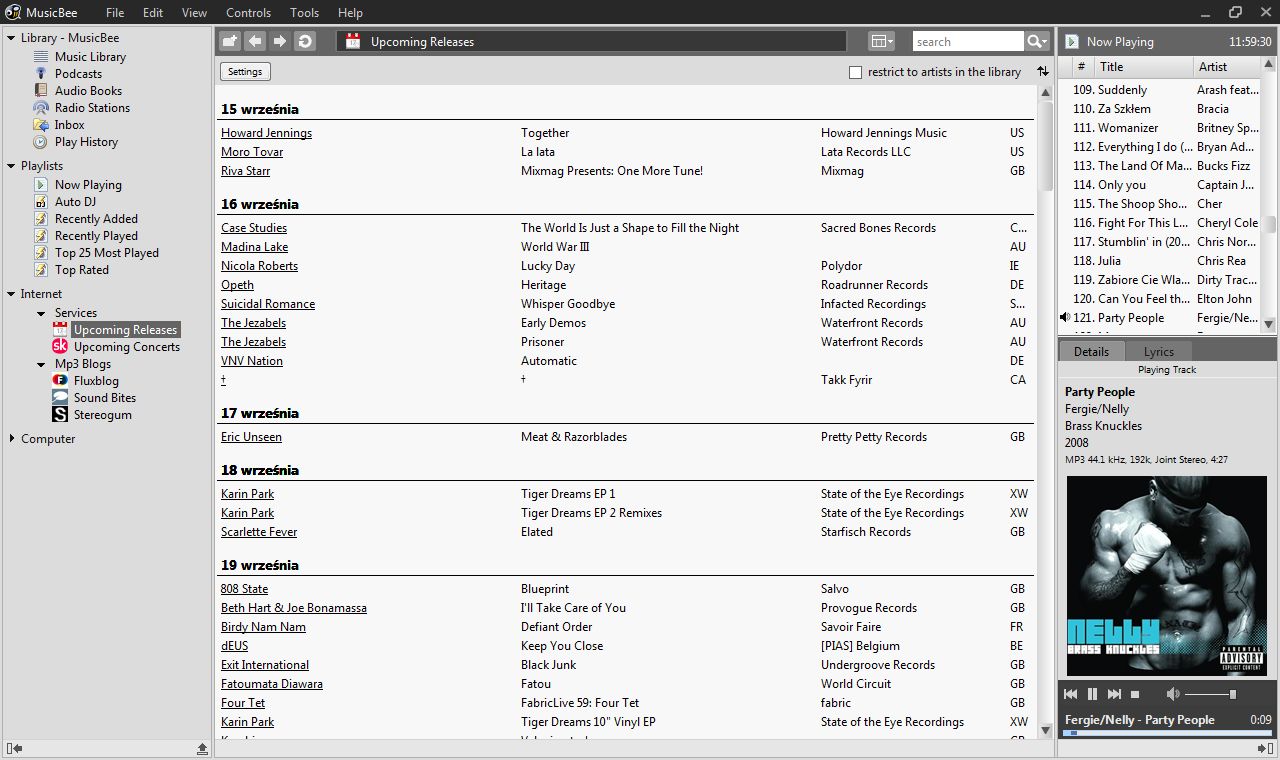Collapse the Services tree node
The width and height of the screenshot is (1280, 760).
point(41,313)
